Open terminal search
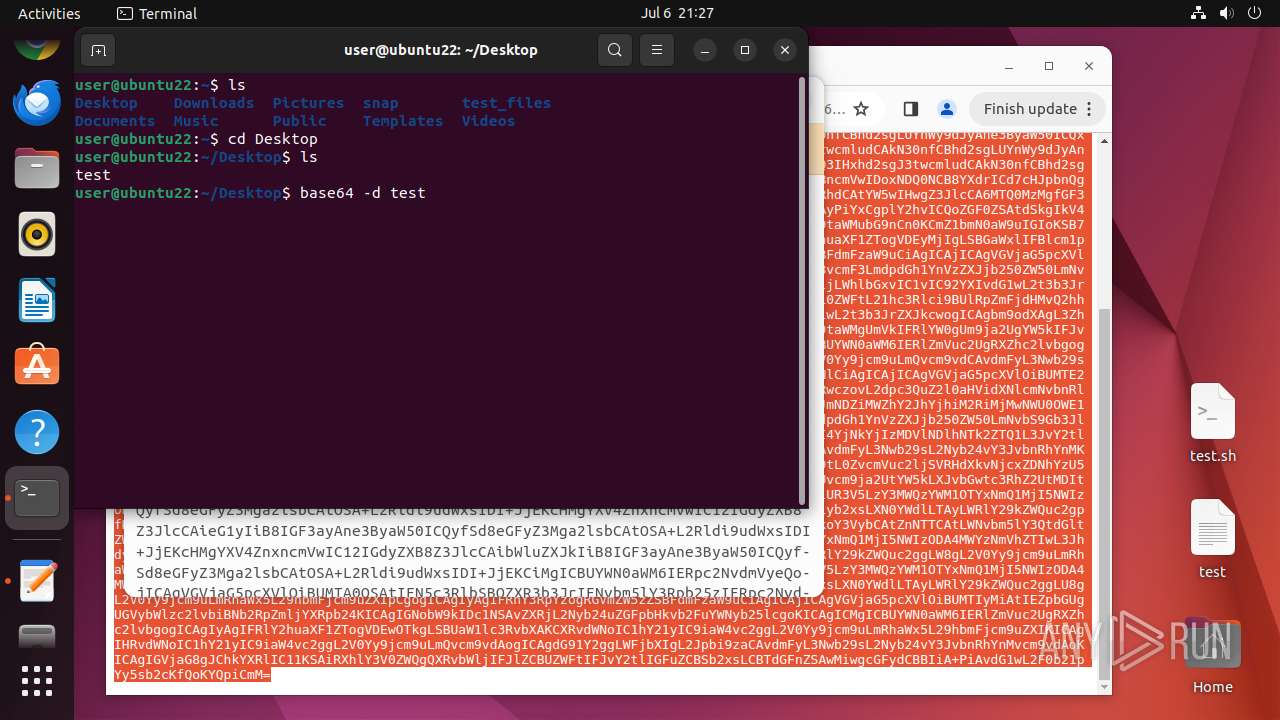This screenshot has height=720, width=1280. (615, 50)
